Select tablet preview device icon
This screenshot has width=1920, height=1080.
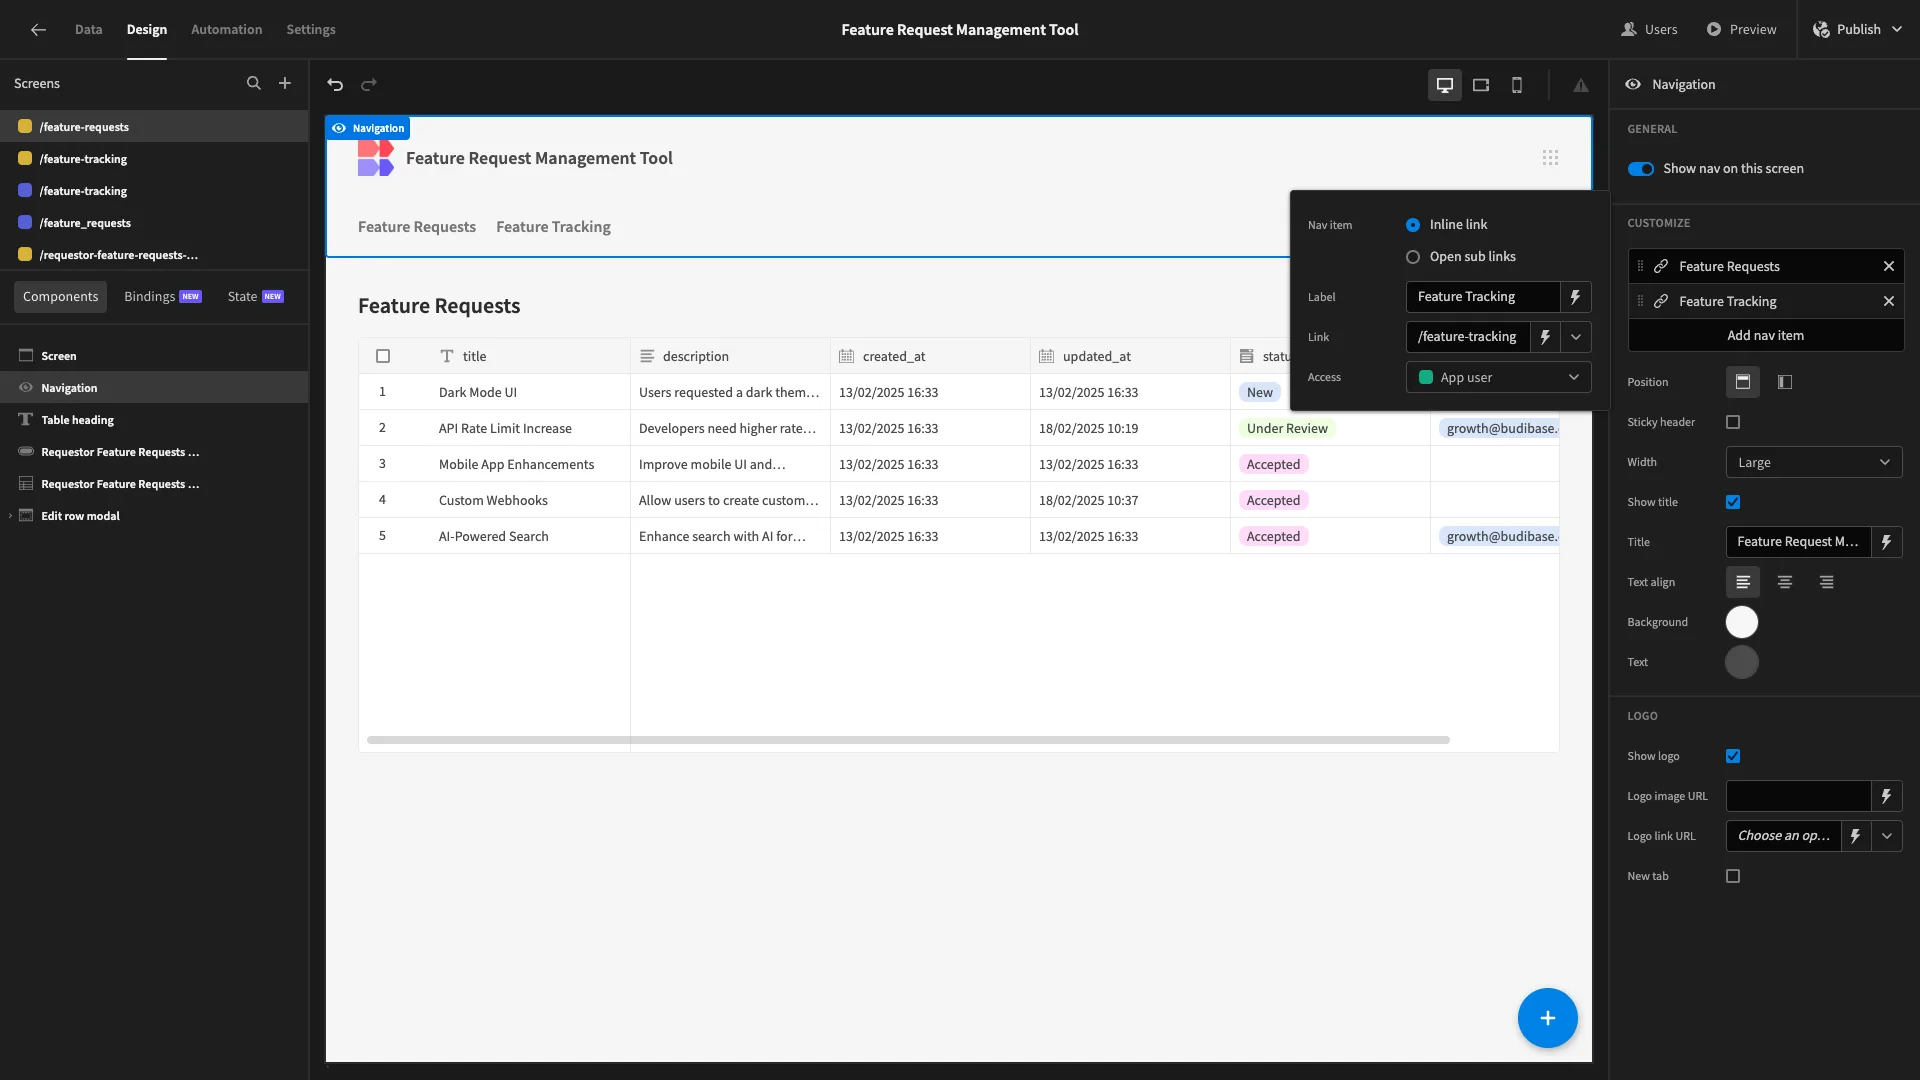coord(1481,85)
